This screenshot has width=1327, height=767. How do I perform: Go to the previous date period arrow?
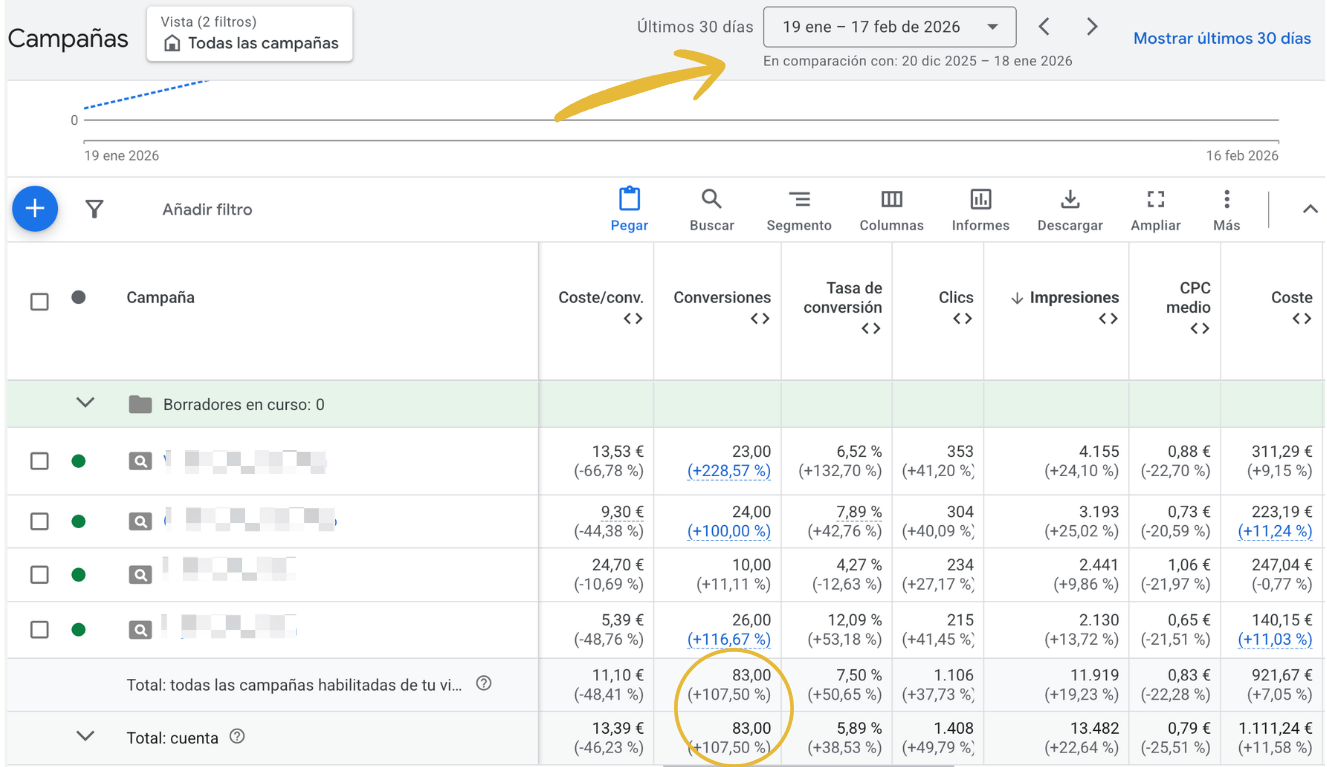1044,27
